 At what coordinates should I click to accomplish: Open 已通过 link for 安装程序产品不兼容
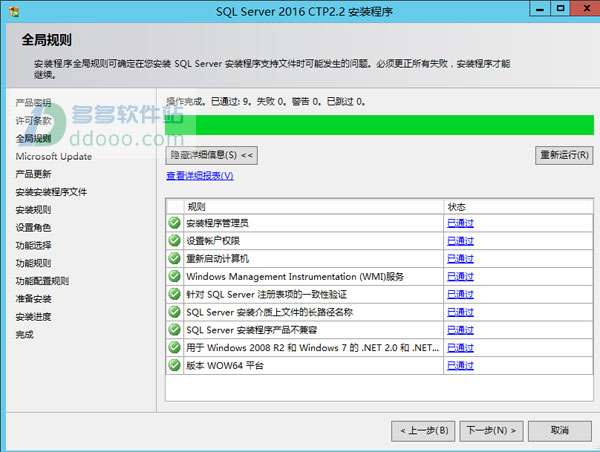point(460,330)
